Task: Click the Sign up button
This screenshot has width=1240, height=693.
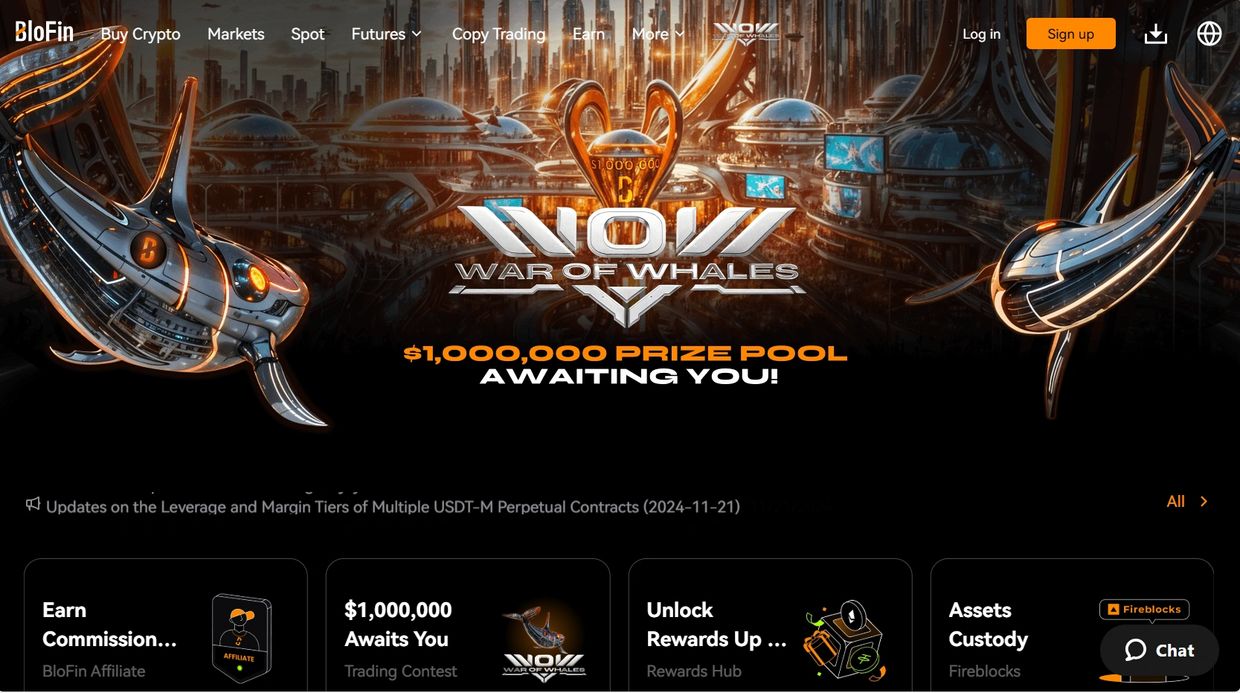Action: pyautogui.click(x=1071, y=34)
